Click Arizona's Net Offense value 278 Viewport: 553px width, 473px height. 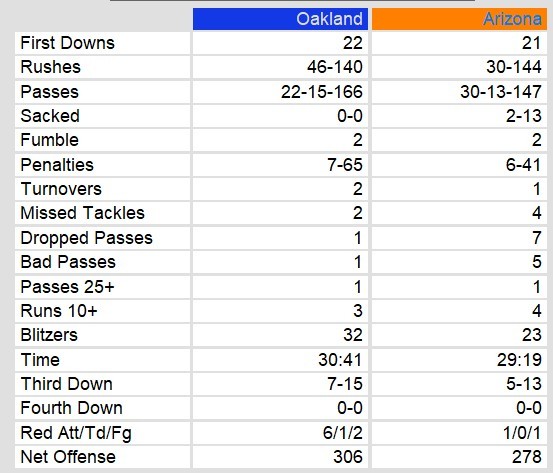pos(527,457)
